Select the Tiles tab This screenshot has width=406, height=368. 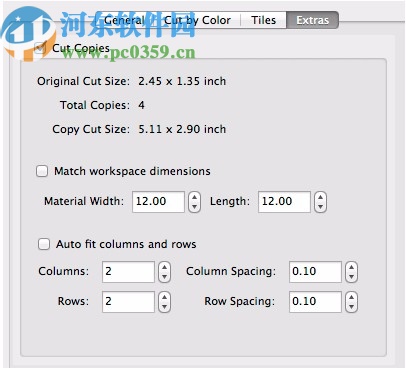coord(263,20)
